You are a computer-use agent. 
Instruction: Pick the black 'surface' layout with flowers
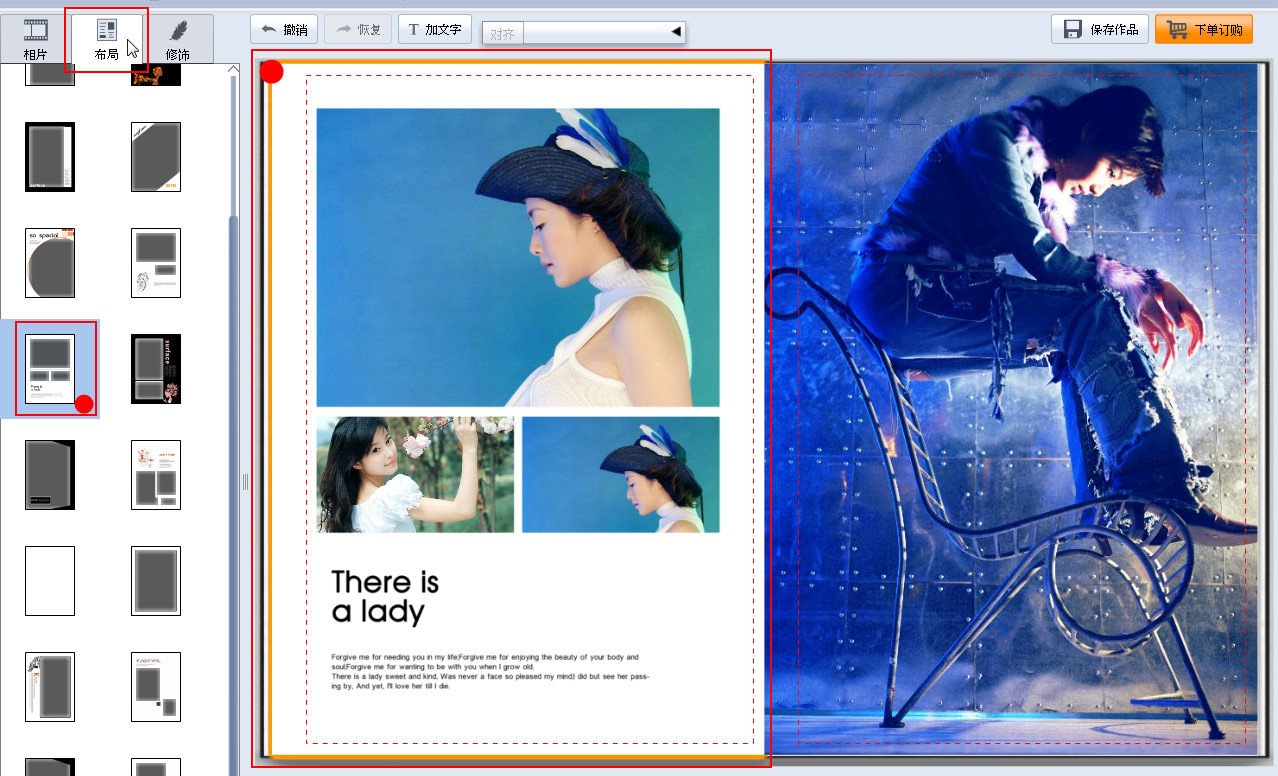point(156,369)
